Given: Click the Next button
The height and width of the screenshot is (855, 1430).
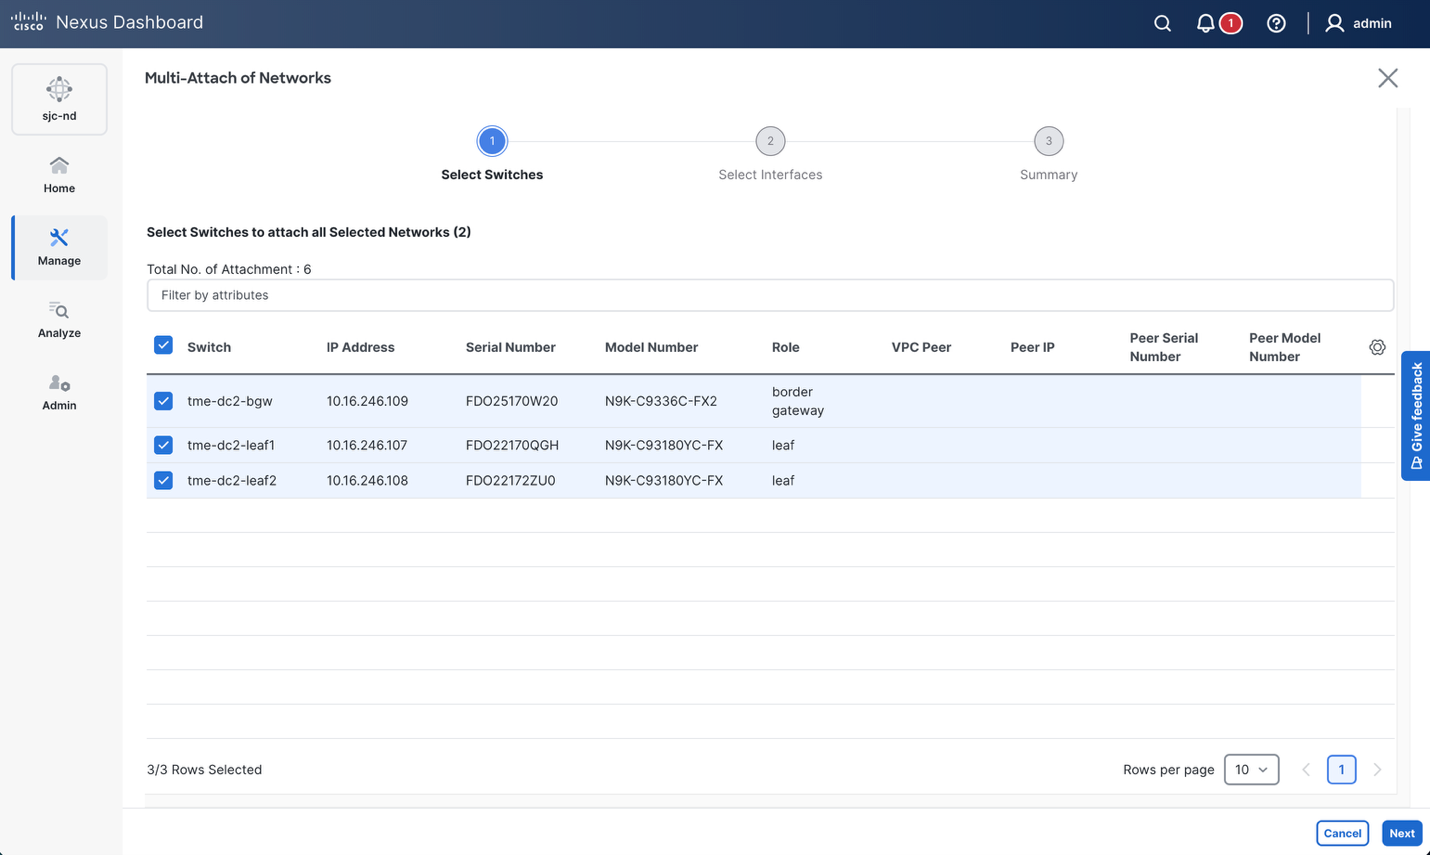Looking at the screenshot, I should (1402, 833).
